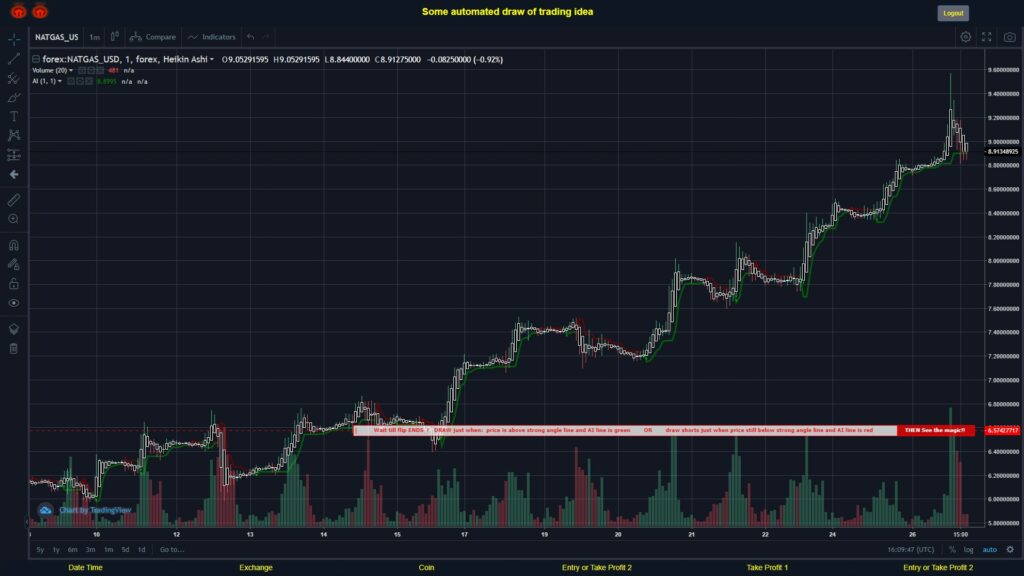This screenshot has height=576, width=1024.
Task: Toggle visibility of Volume indicator
Action: (x=82, y=71)
